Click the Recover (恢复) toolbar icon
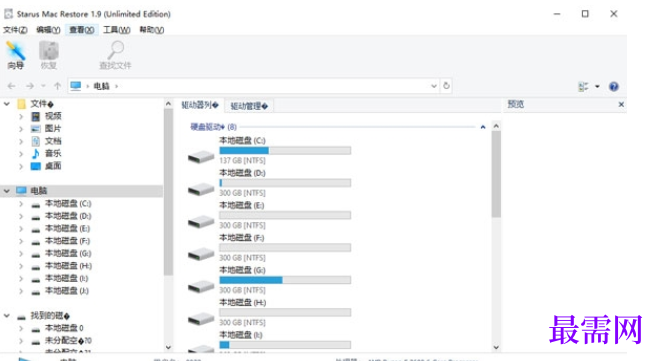This screenshot has height=361, width=661. pos(49,51)
